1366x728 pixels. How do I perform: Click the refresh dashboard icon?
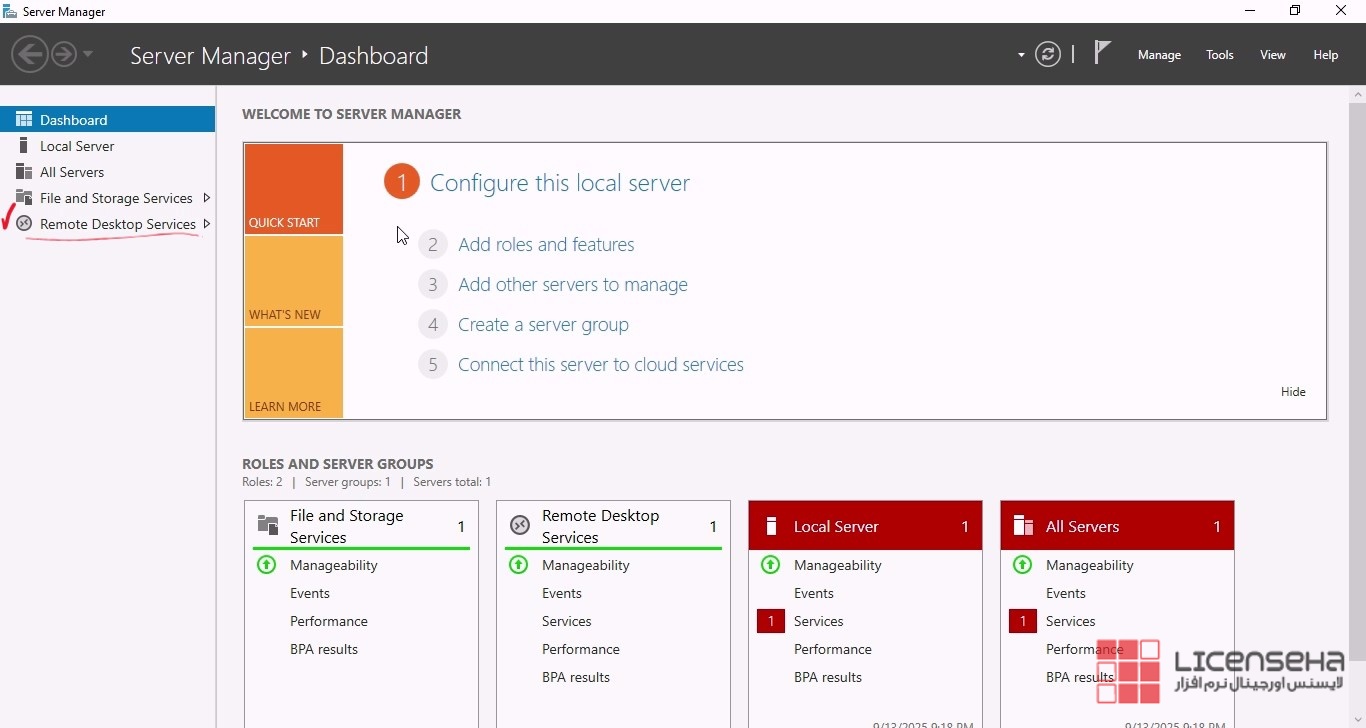1047,54
